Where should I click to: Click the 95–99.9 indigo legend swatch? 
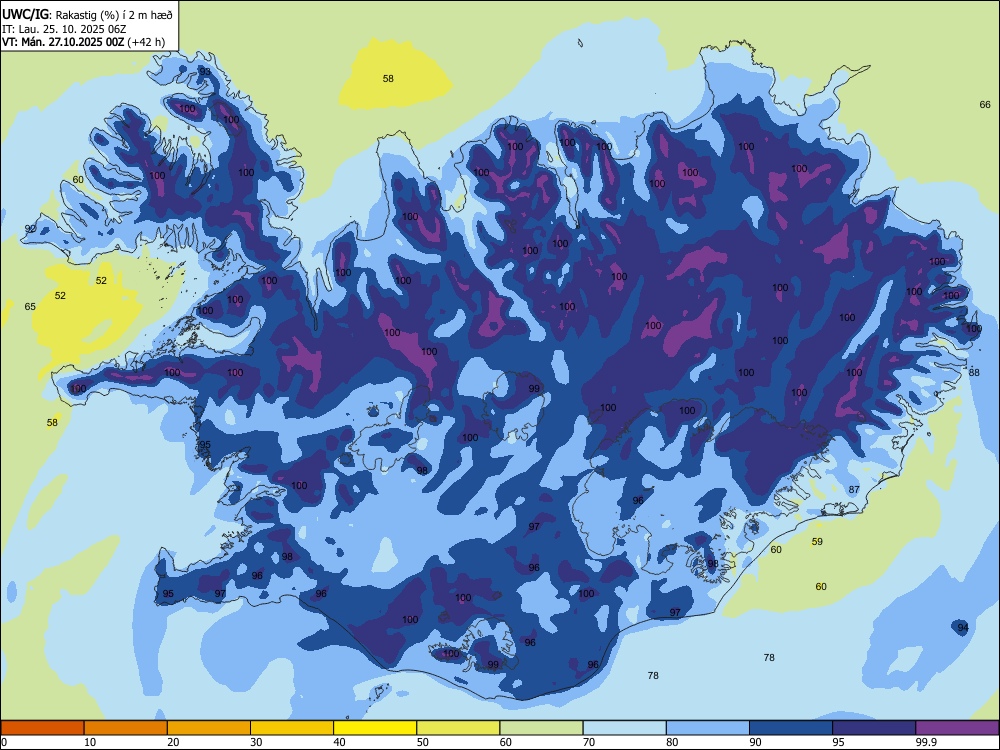[x=874, y=728]
